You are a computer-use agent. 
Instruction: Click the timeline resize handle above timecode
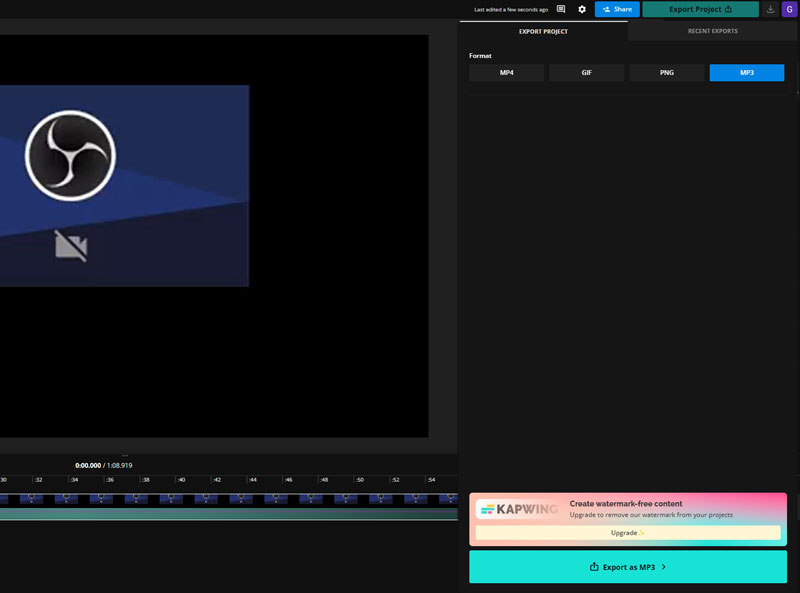[125, 456]
